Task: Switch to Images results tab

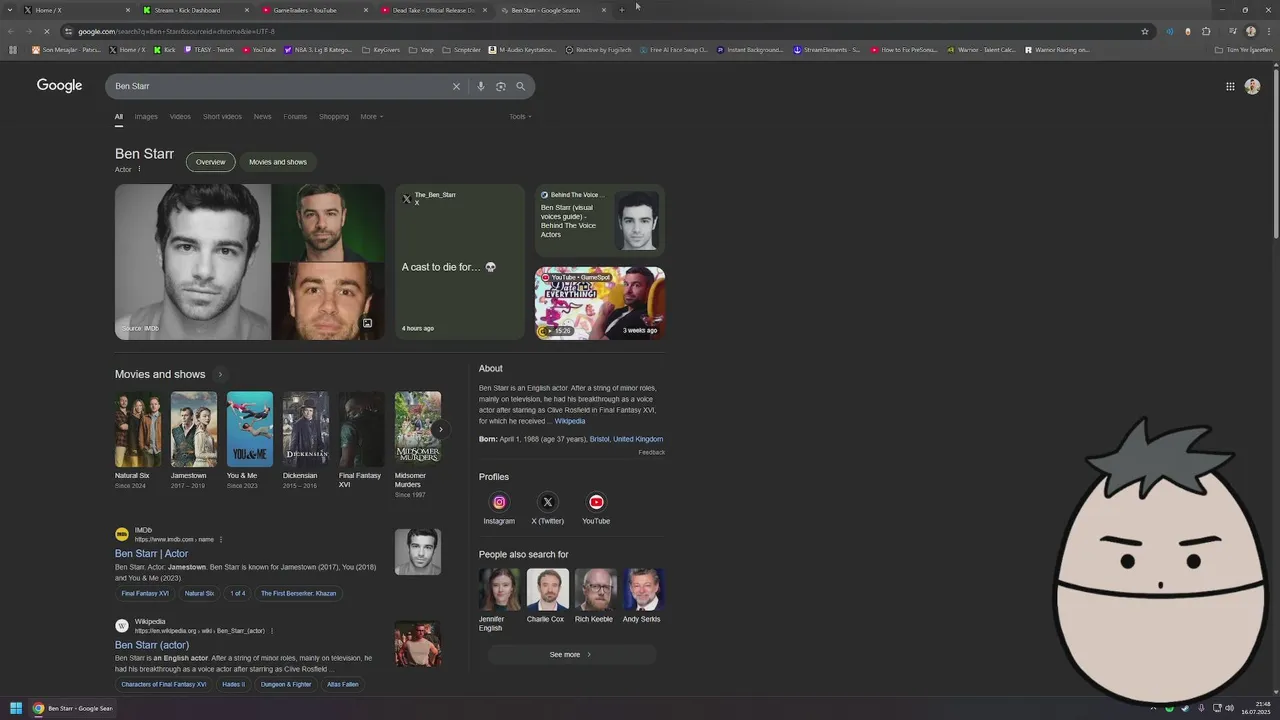Action: pyautogui.click(x=146, y=116)
